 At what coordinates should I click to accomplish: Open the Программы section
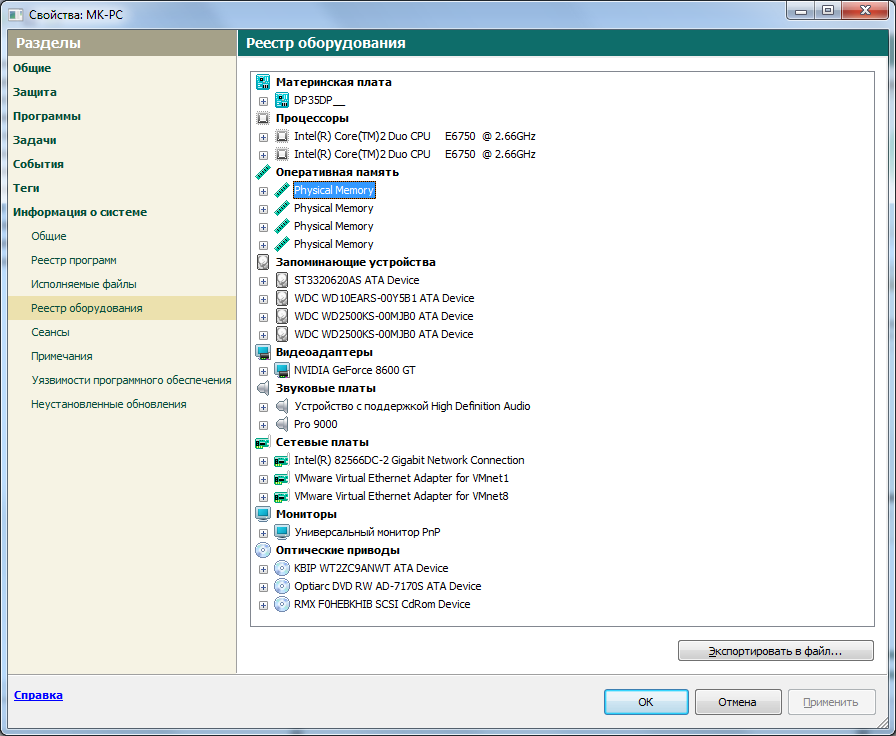pyautogui.click(x=47, y=116)
